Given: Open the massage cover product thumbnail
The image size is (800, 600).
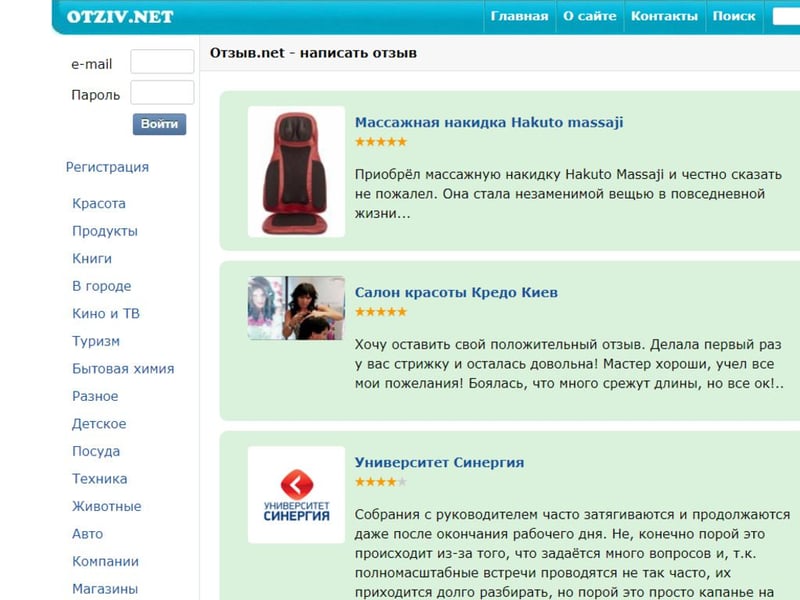Looking at the screenshot, I should (296, 171).
